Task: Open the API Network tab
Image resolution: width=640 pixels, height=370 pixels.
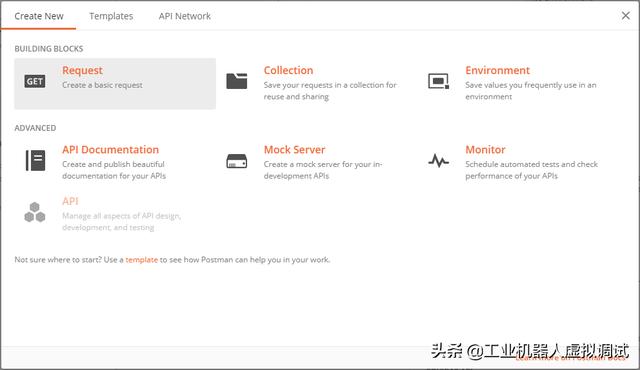Action: click(x=184, y=16)
